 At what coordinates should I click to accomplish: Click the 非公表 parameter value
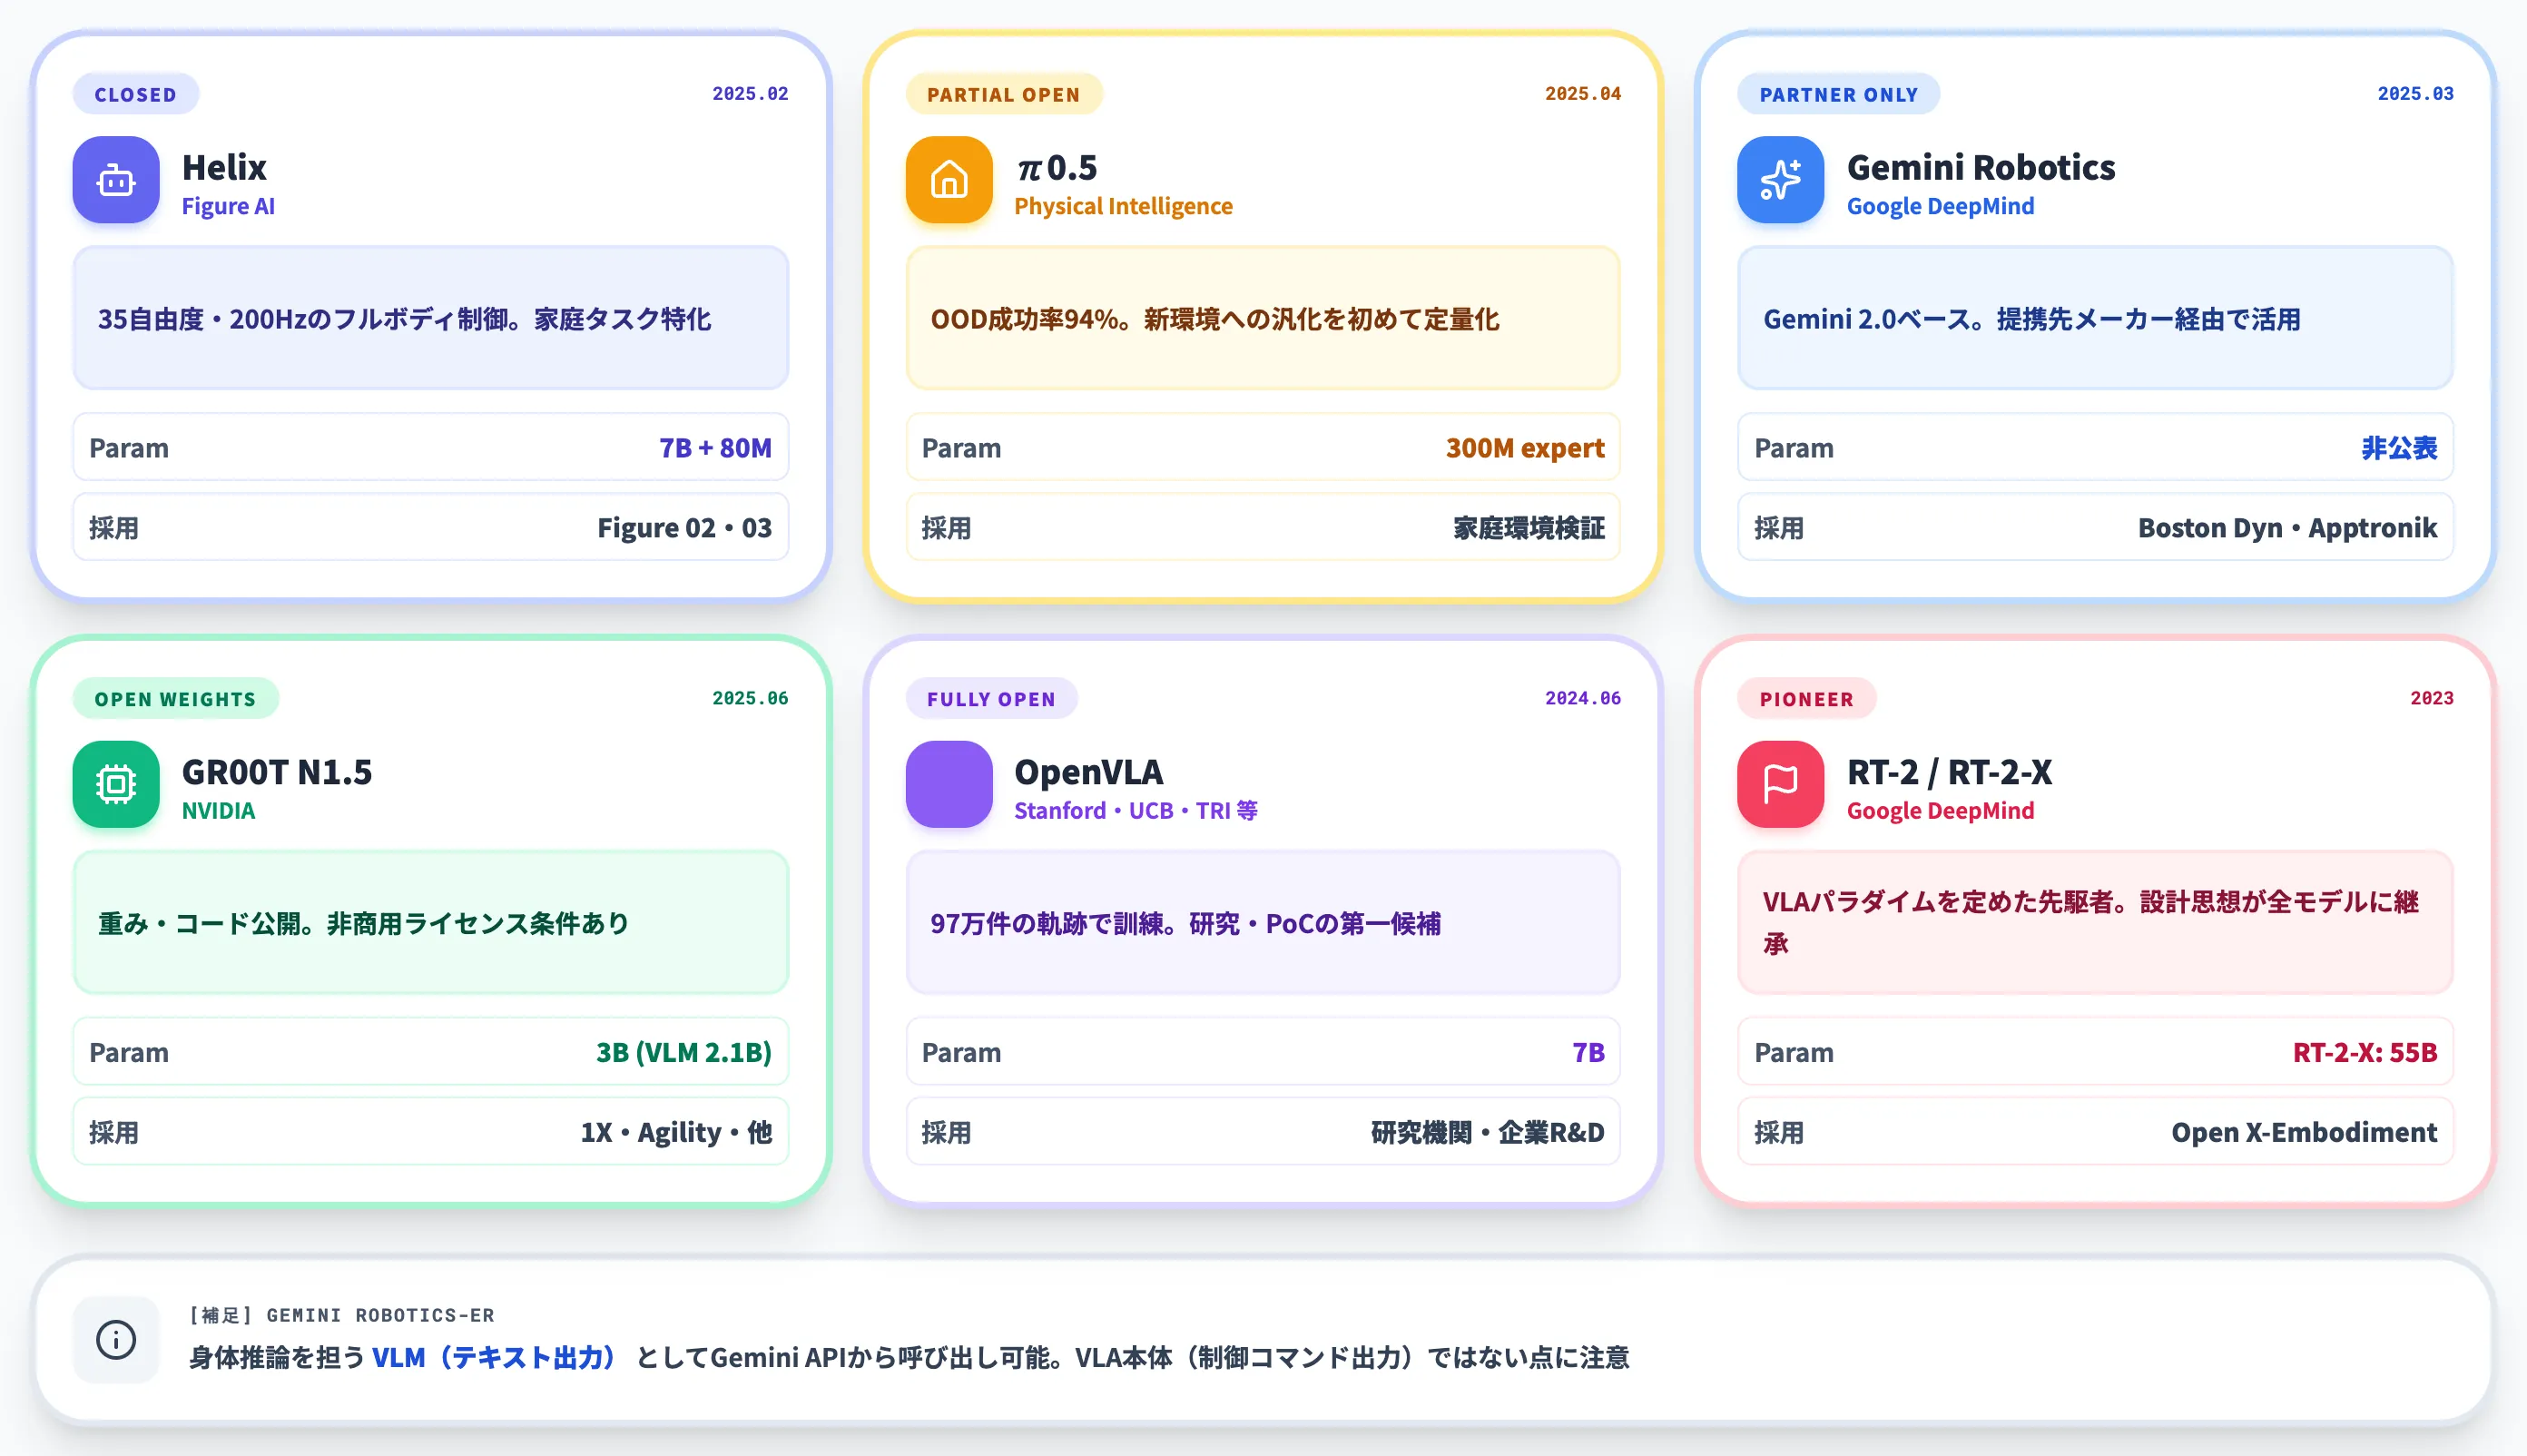click(x=2399, y=448)
